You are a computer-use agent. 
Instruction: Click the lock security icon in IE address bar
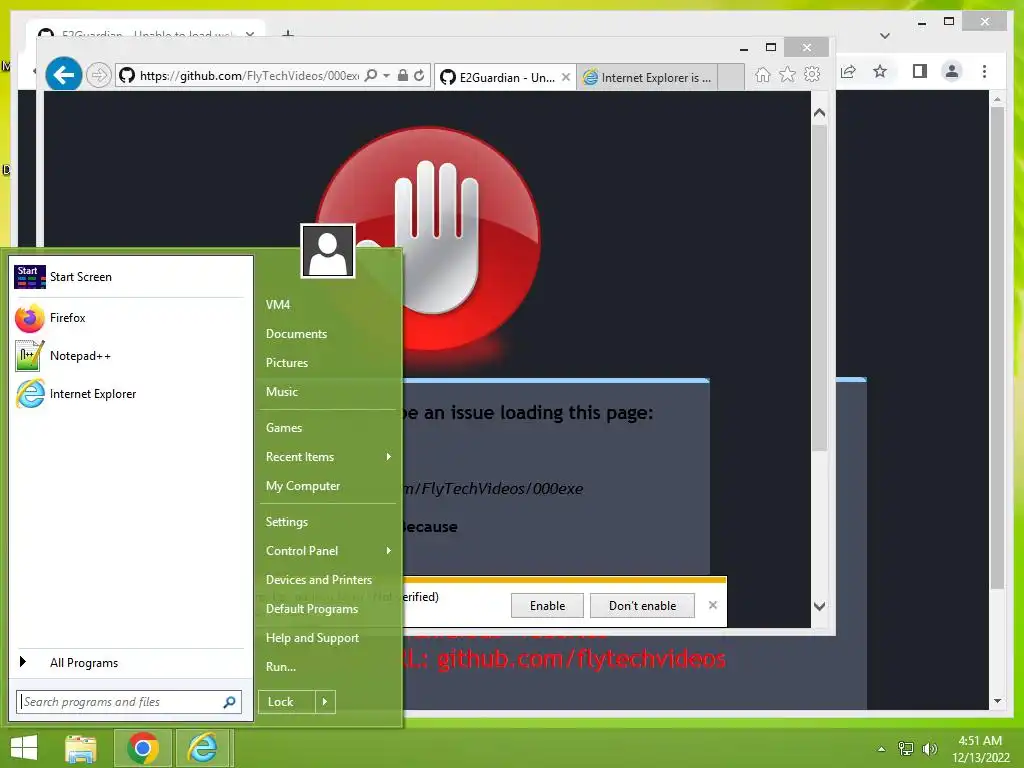pos(403,76)
